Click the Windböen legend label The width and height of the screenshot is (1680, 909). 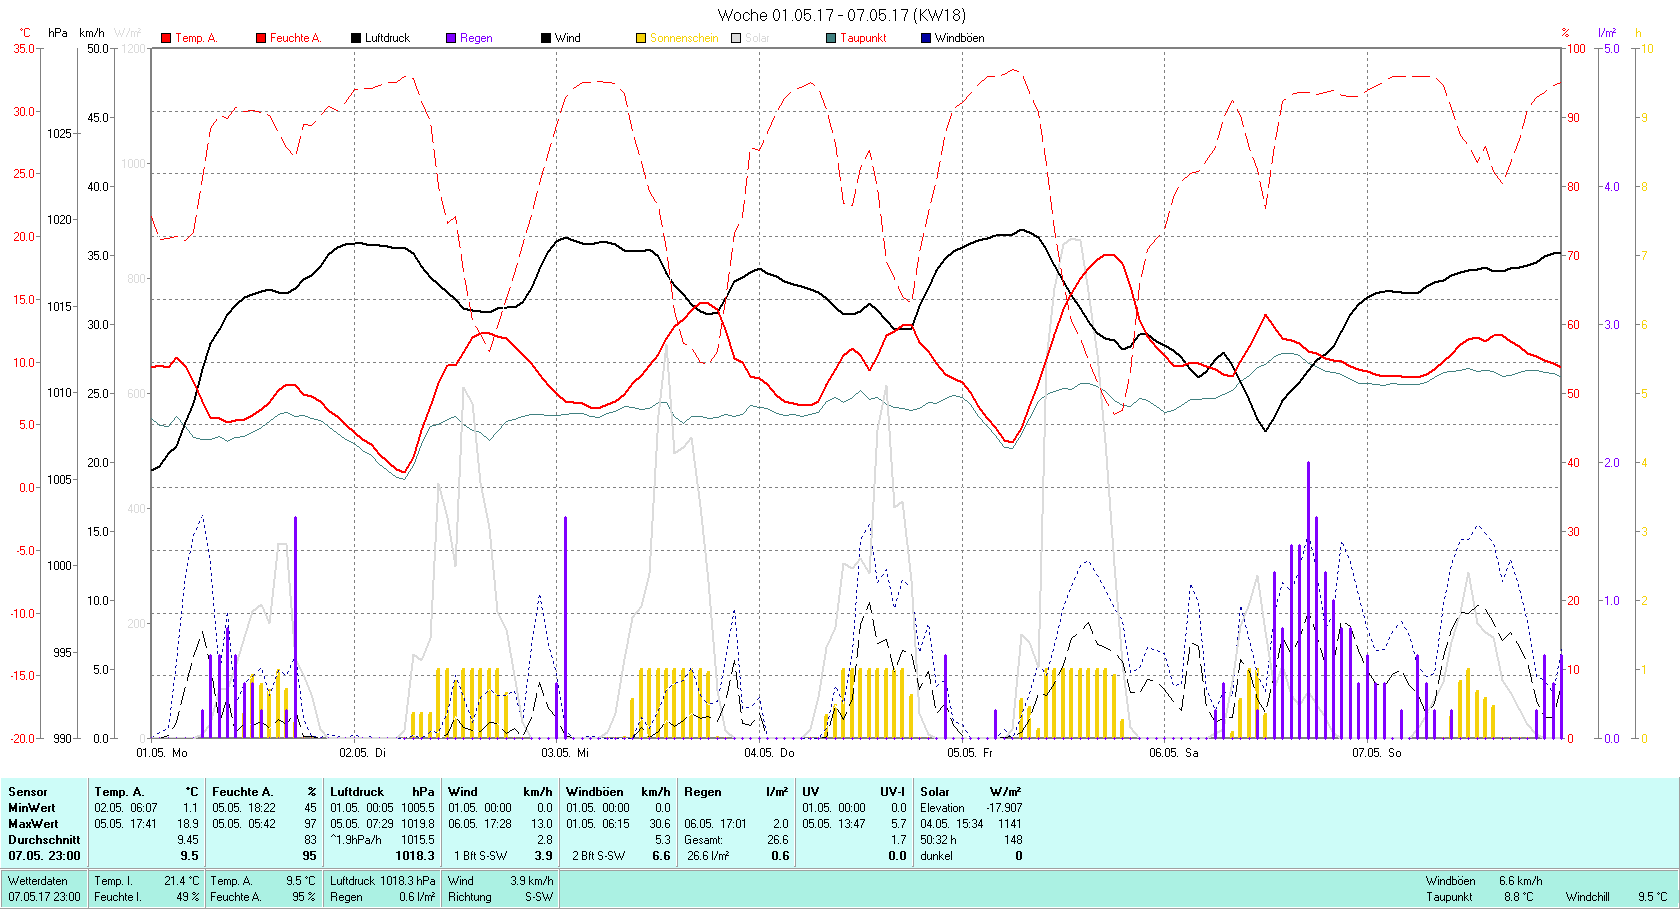tap(959, 38)
